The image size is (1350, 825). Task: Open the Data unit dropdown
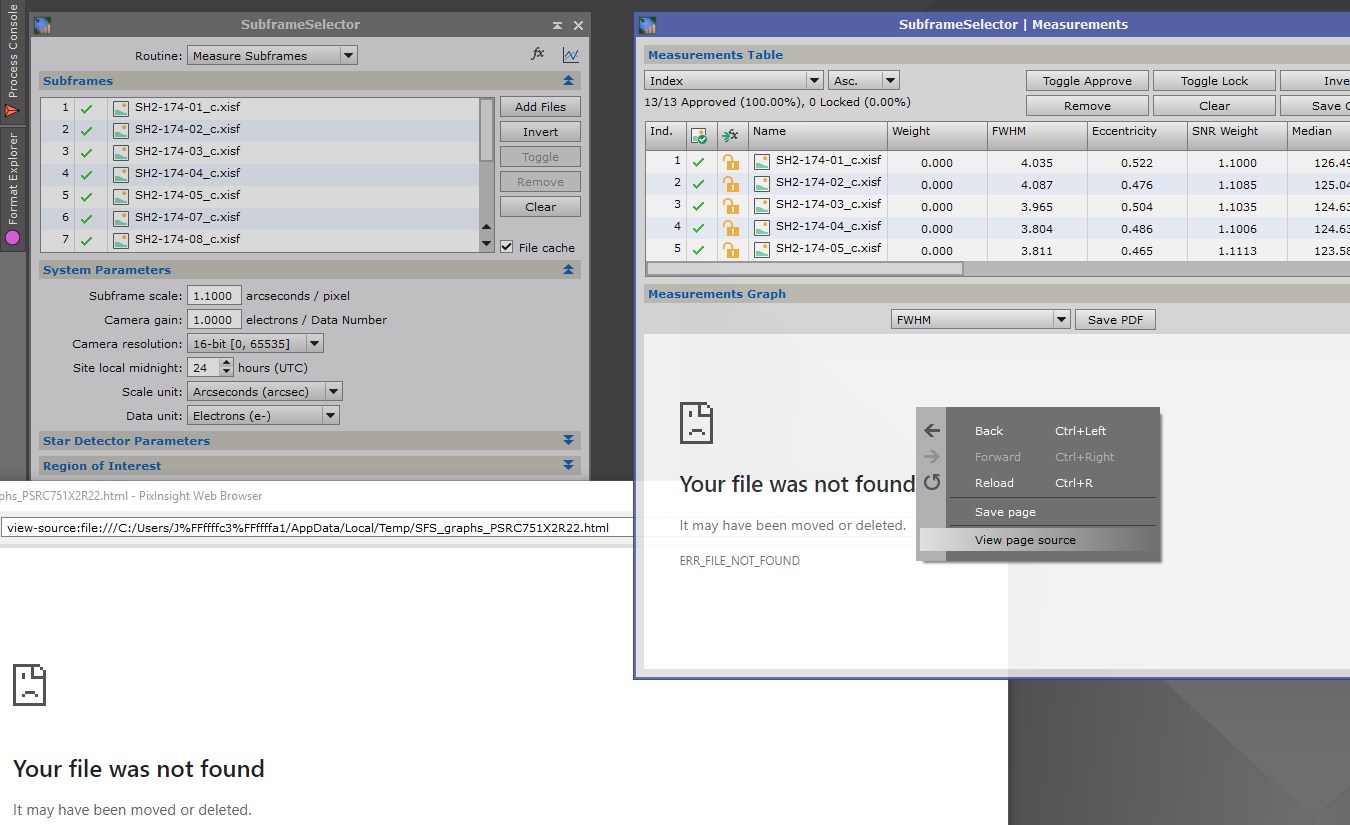click(263, 416)
